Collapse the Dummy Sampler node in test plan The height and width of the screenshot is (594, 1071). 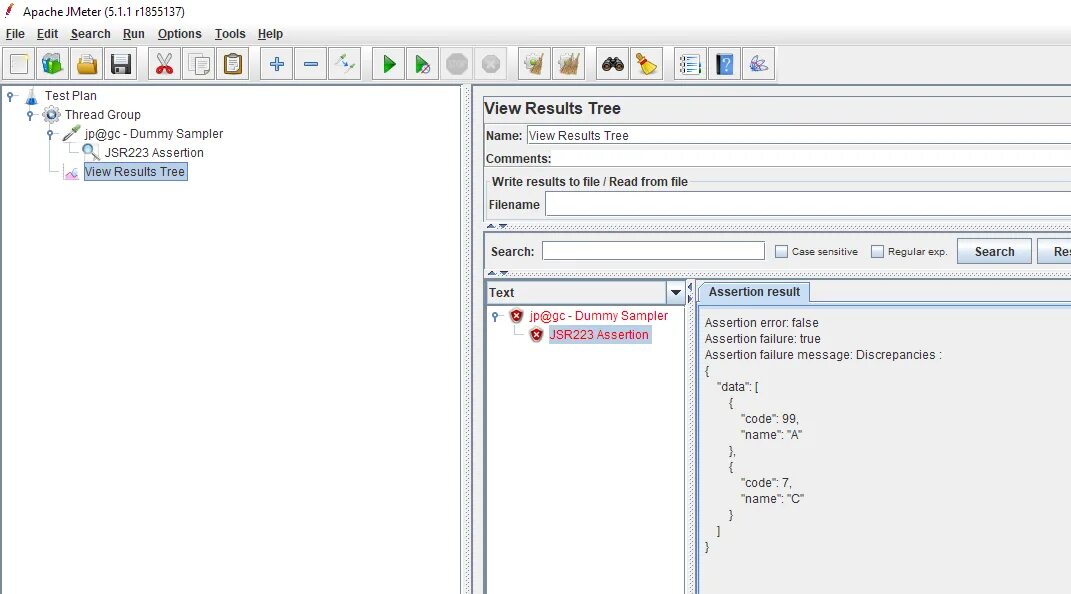50,135
